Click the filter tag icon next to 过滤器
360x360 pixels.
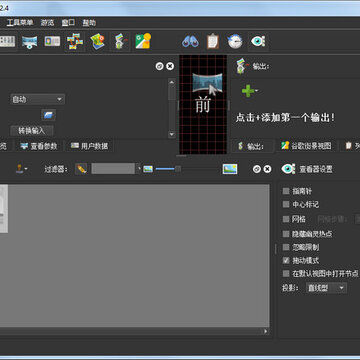(x=81, y=169)
